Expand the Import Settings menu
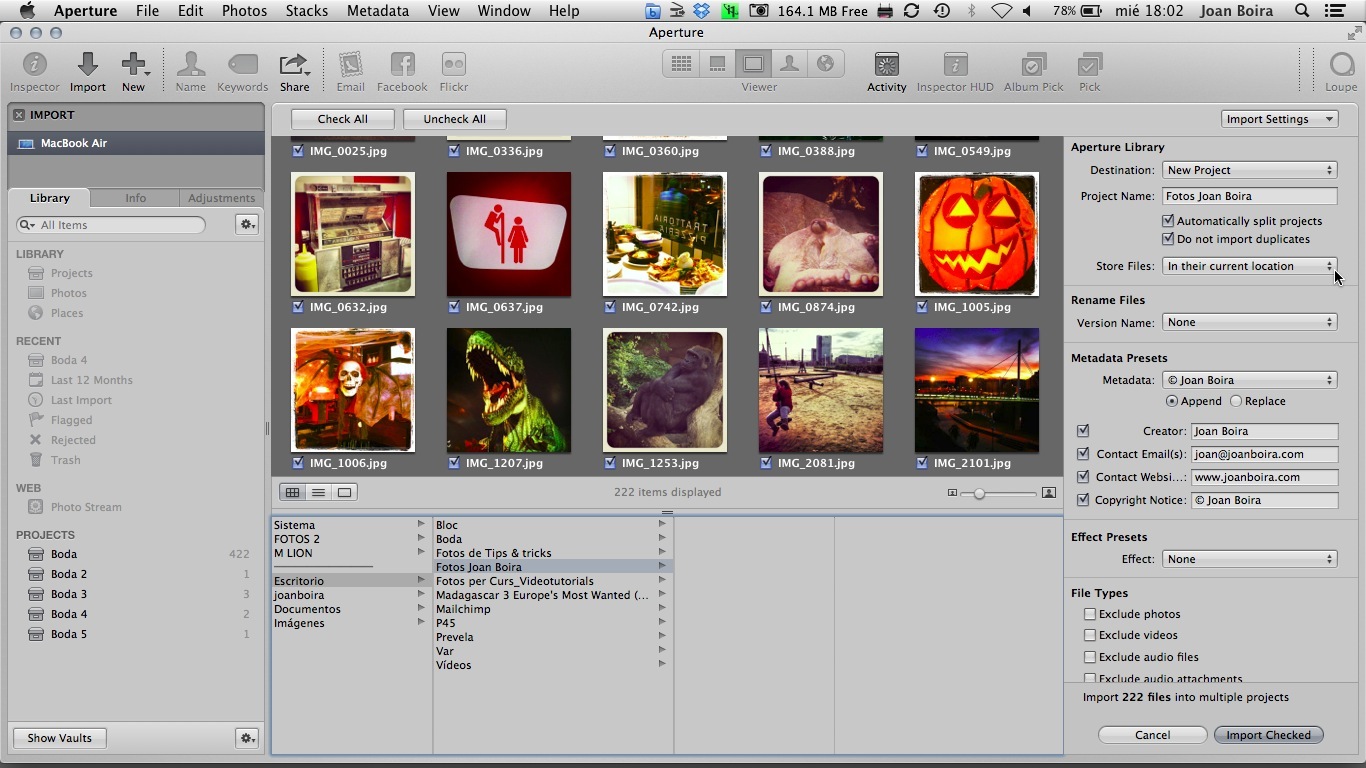 tap(1279, 119)
